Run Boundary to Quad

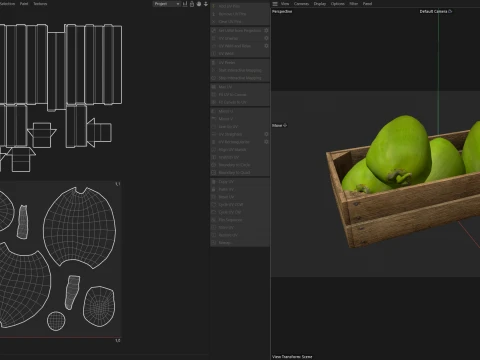coord(240,173)
